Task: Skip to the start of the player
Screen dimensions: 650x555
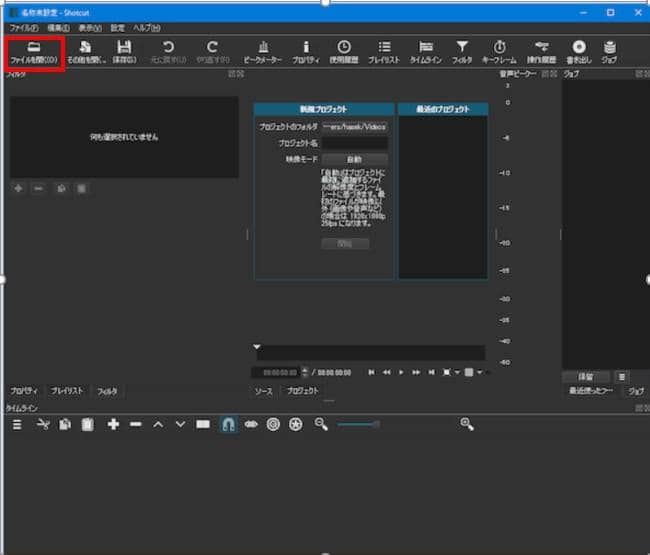Action: (x=371, y=372)
